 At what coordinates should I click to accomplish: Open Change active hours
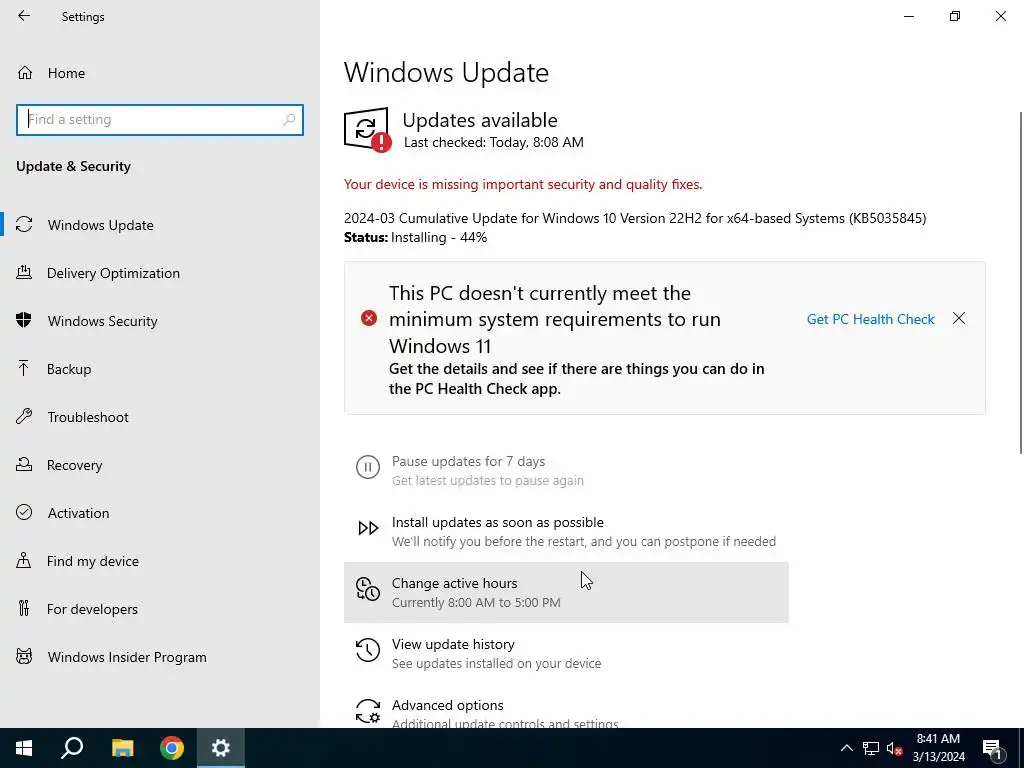coord(566,592)
